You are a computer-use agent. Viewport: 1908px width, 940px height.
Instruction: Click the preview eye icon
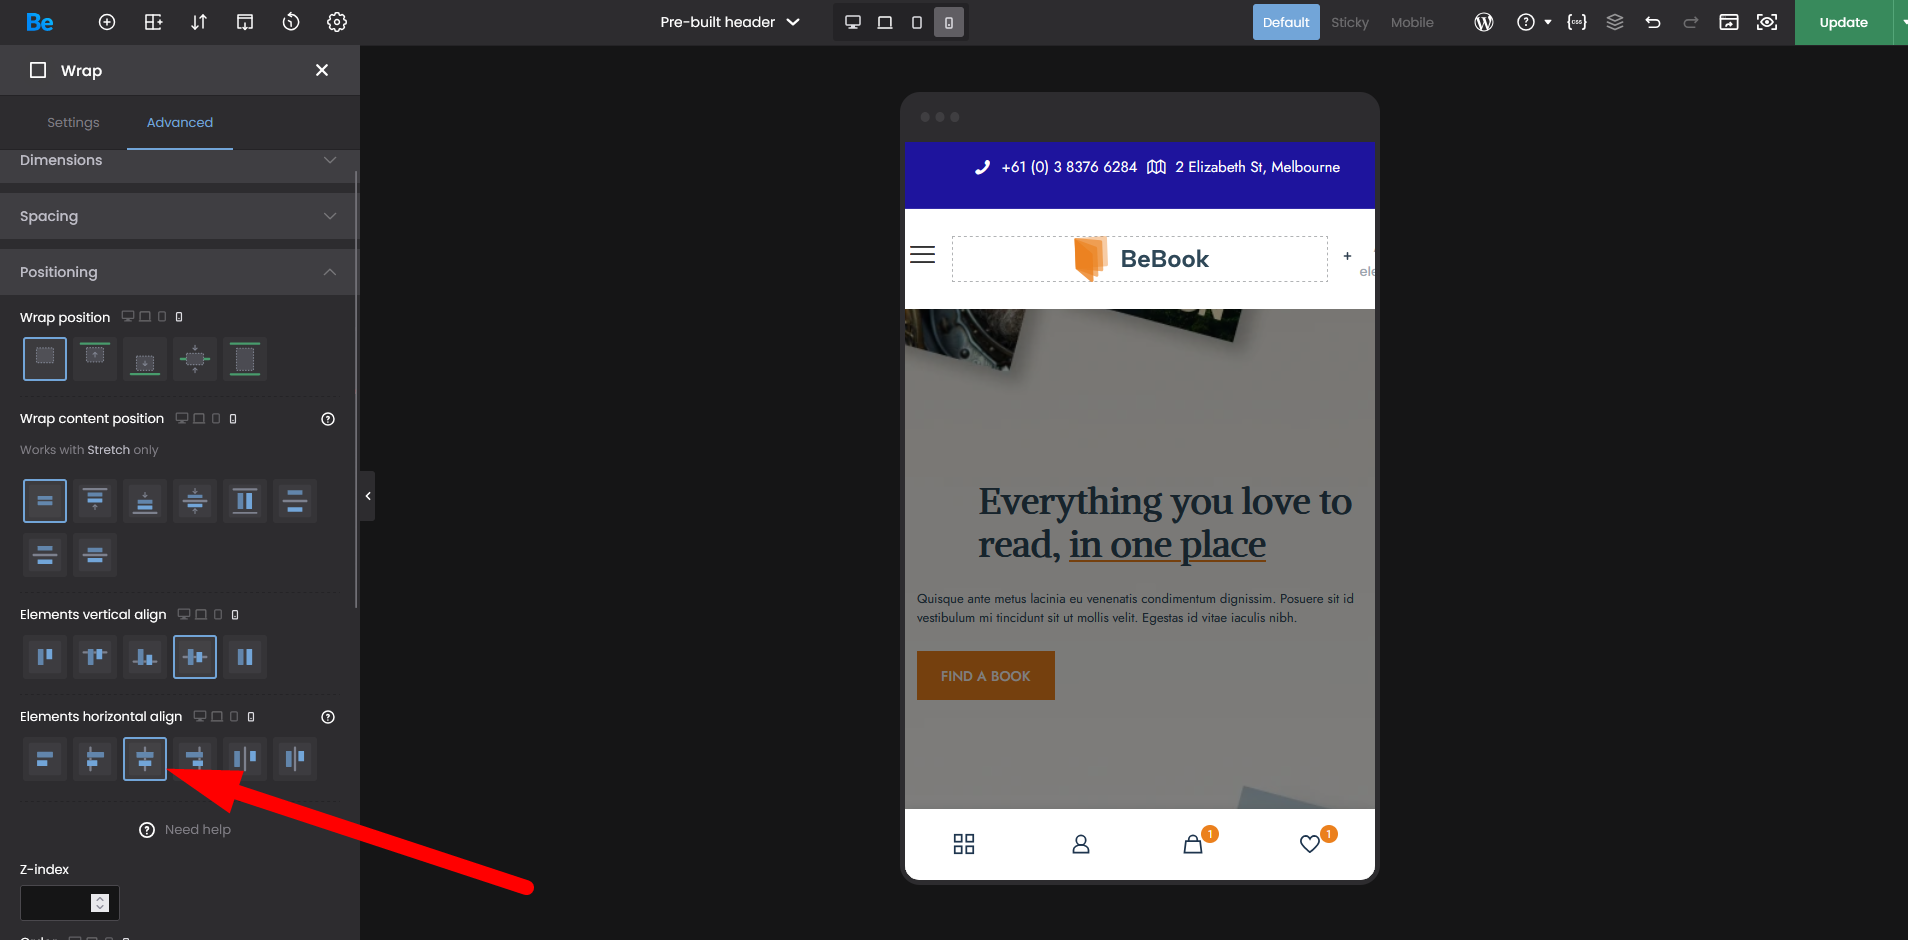pos(1767,22)
